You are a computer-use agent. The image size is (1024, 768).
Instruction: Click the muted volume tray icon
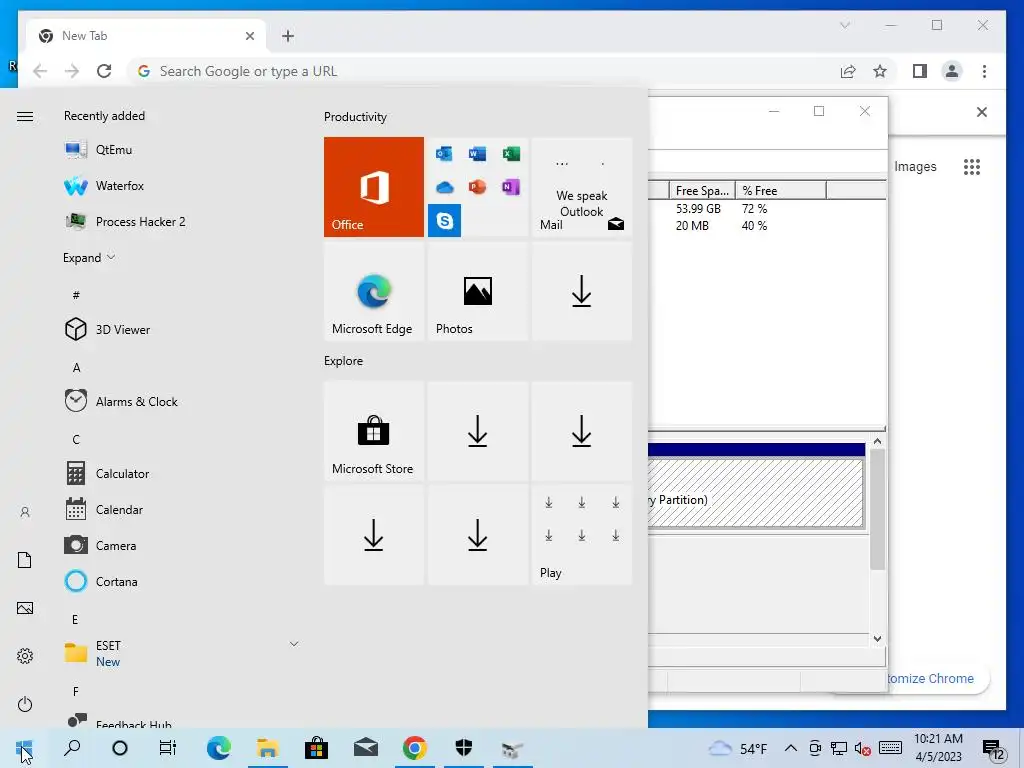[863, 749]
